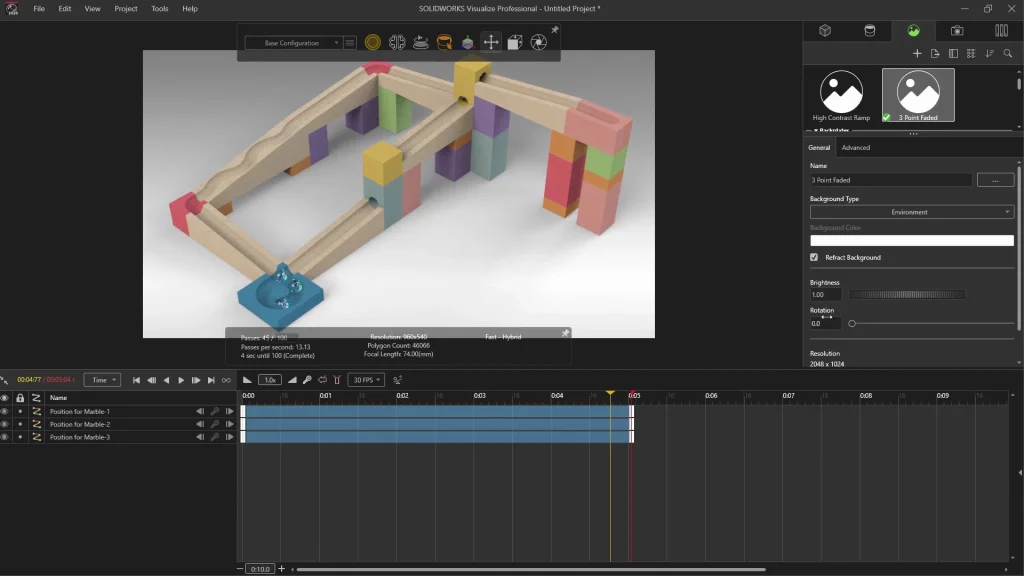
Task: Select the camera aperture icon in viewport toolbar
Action: click(539, 43)
